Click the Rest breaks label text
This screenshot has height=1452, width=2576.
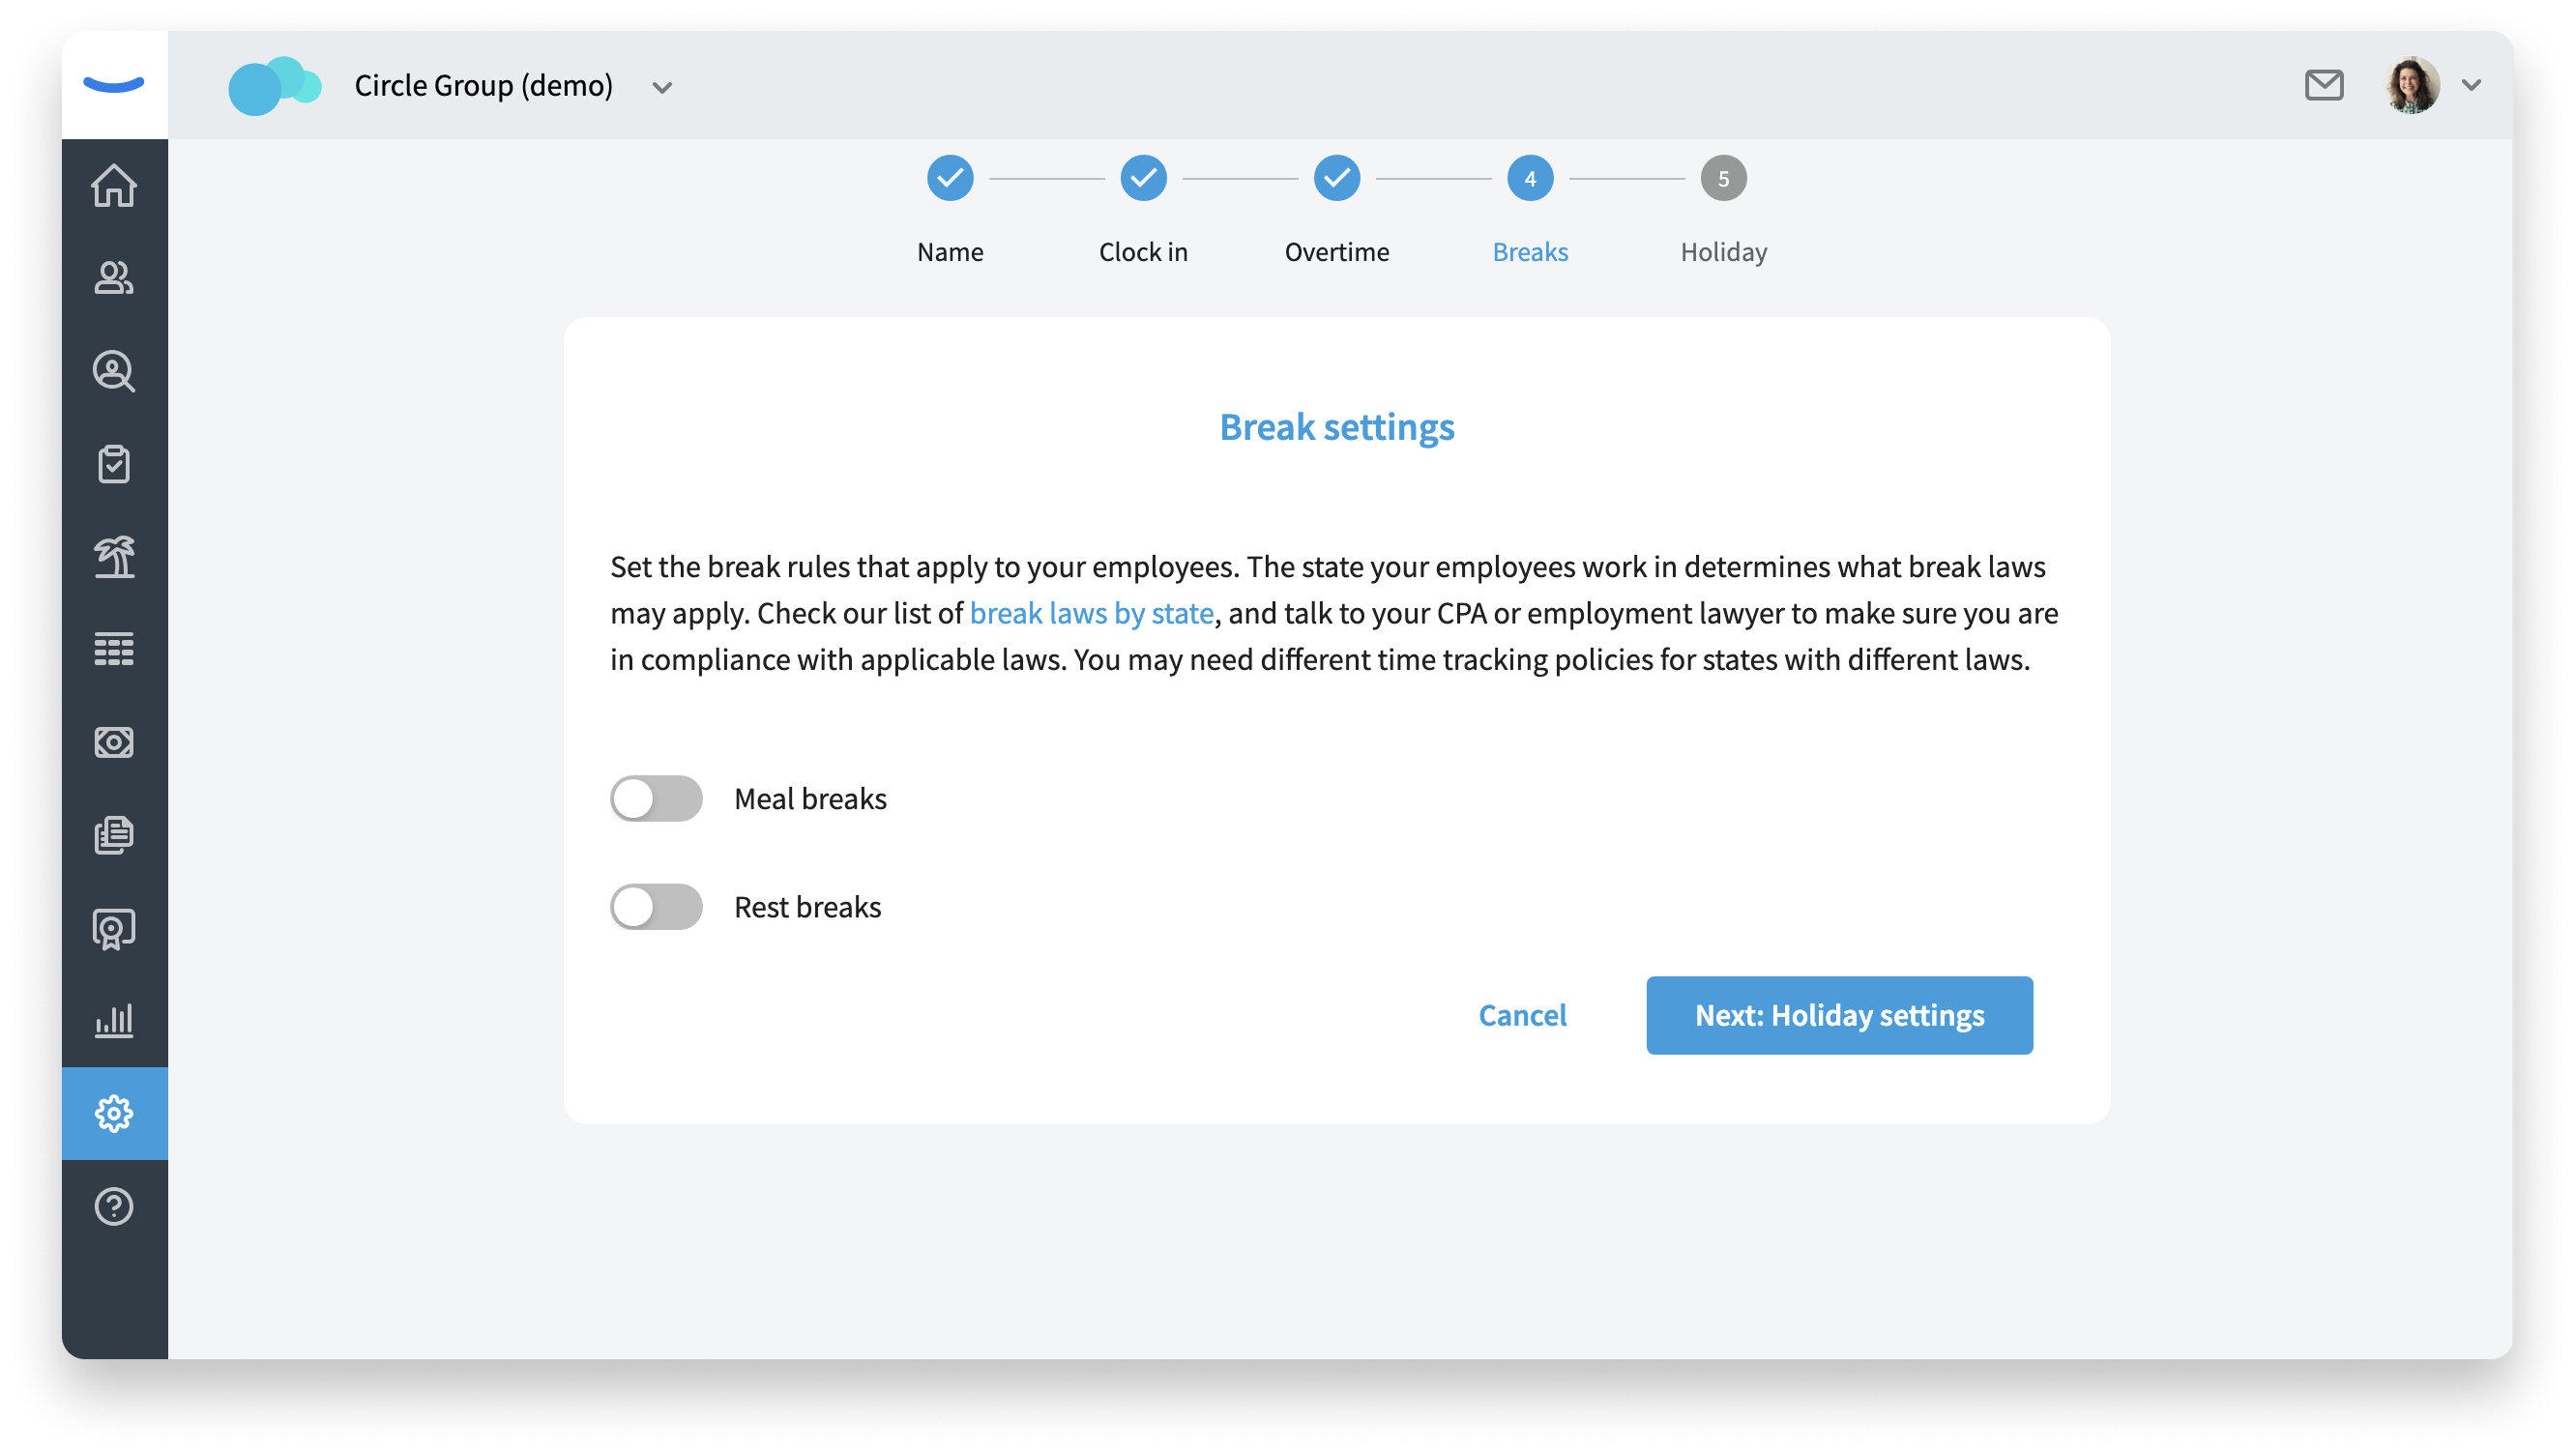807,906
